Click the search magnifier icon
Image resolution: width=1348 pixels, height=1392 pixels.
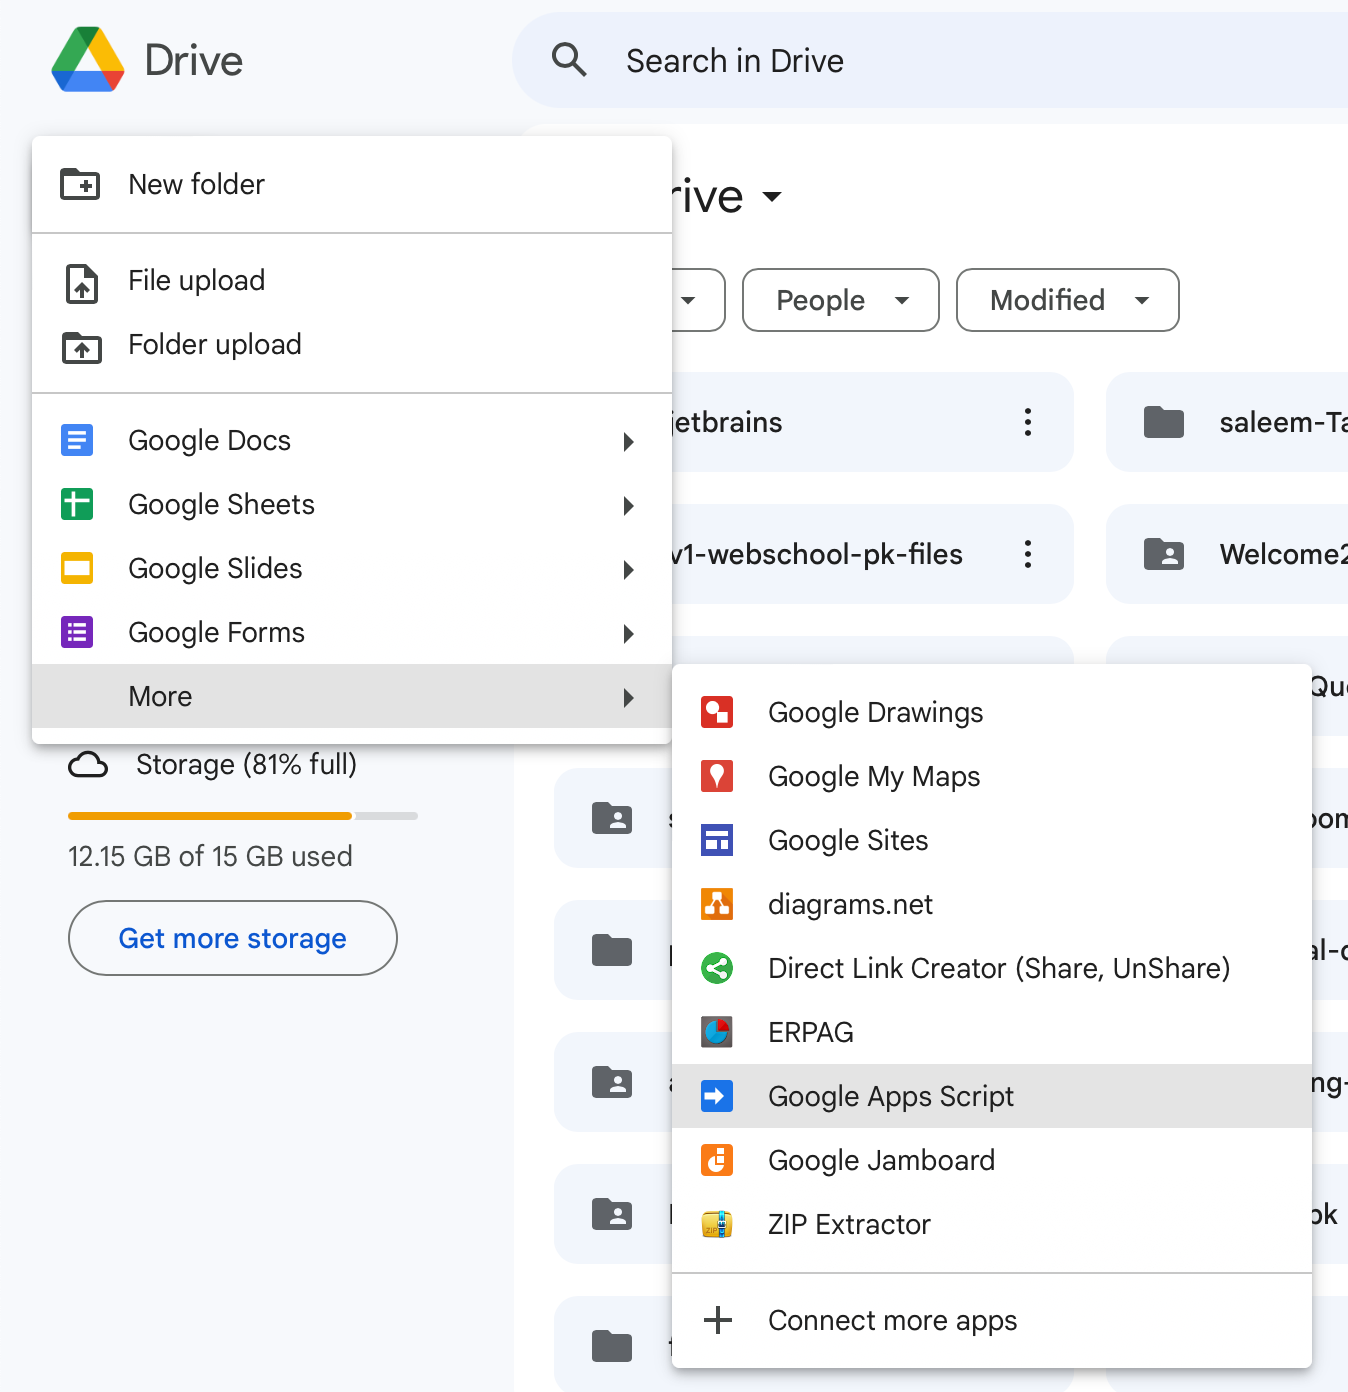click(569, 60)
